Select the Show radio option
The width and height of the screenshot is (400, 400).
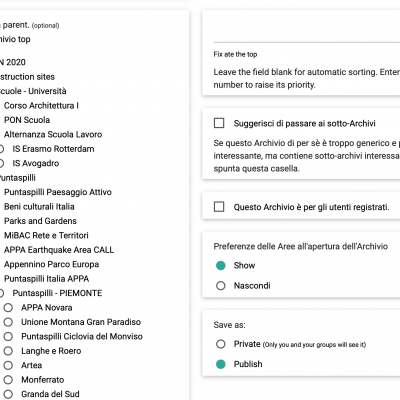(x=221, y=265)
